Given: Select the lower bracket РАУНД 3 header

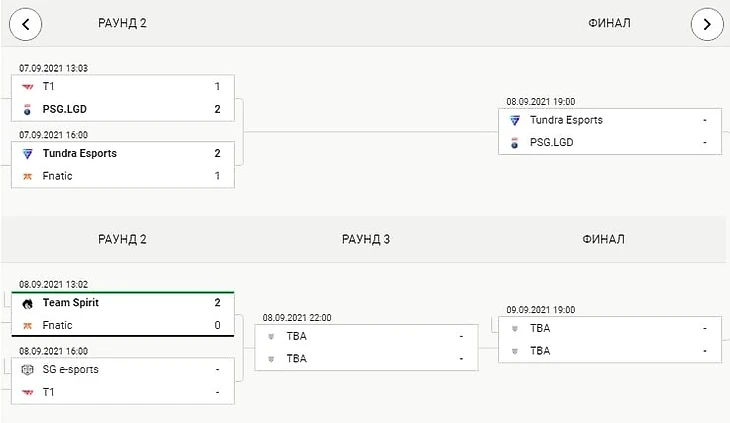Looking at the screenshot, I should (366, 240).
